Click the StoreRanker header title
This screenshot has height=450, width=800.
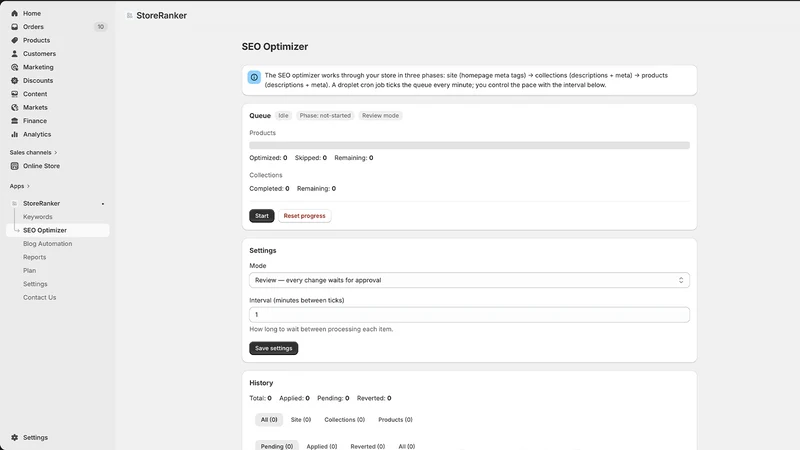(162, 15)
